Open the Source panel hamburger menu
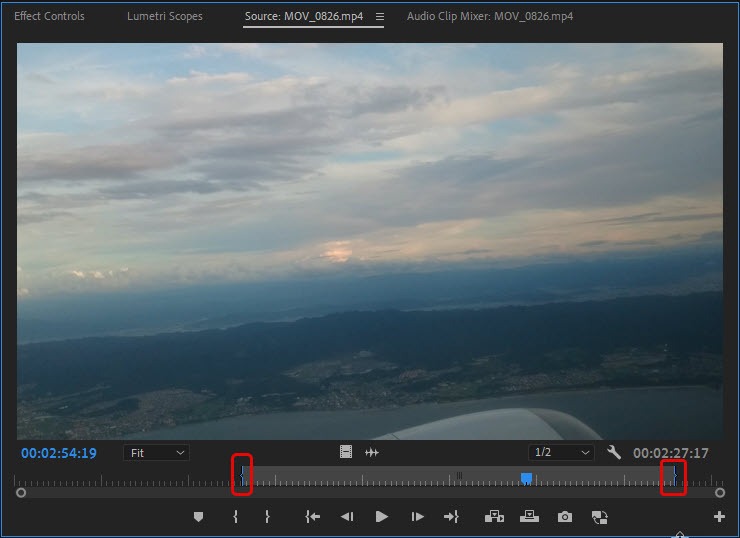This screenshot has height=538, width=740. 379,17
